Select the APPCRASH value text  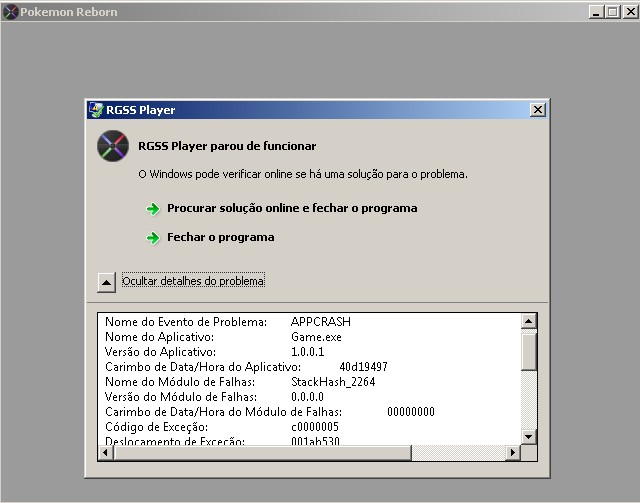pos(321,322)
